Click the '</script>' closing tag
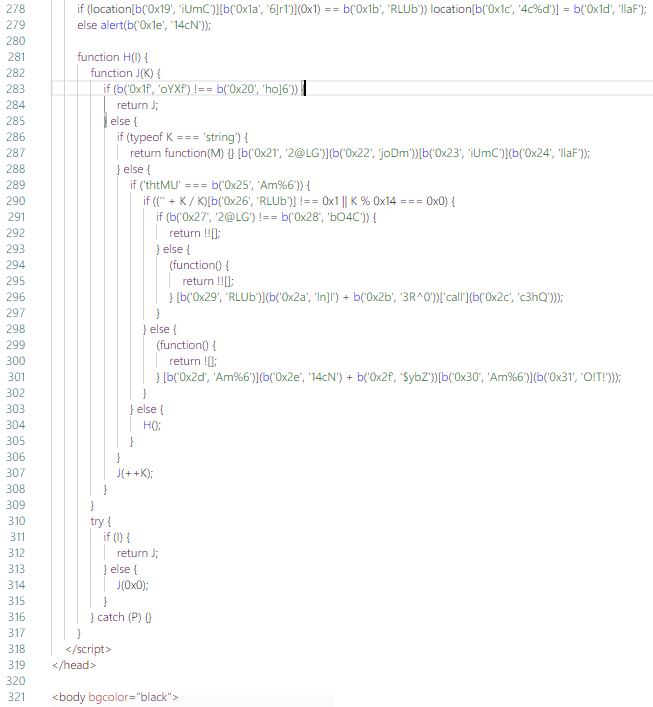653x707 pixels. coord(88,649)
